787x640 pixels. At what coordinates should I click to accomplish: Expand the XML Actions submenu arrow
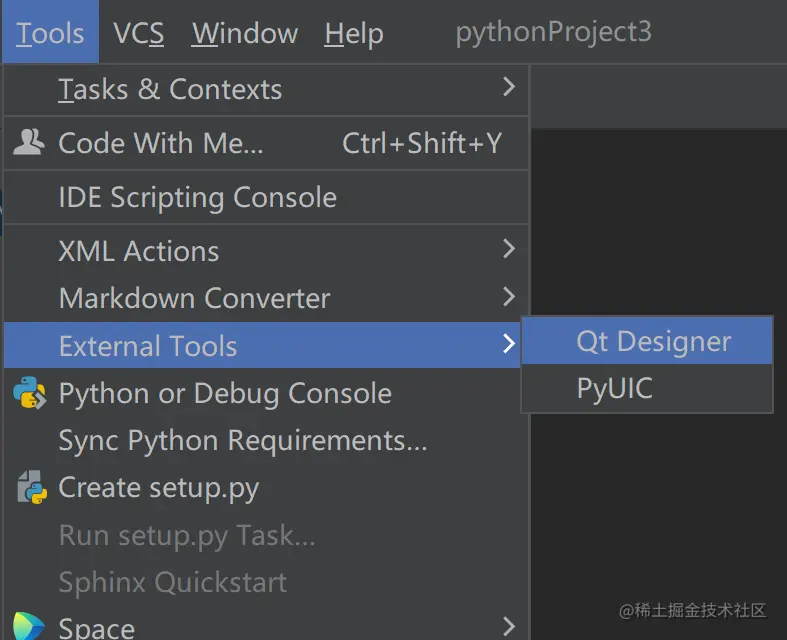(x=508, y=249)
